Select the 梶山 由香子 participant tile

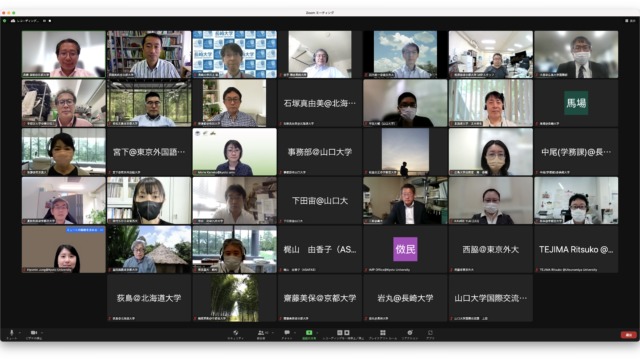tap(320, 249)
